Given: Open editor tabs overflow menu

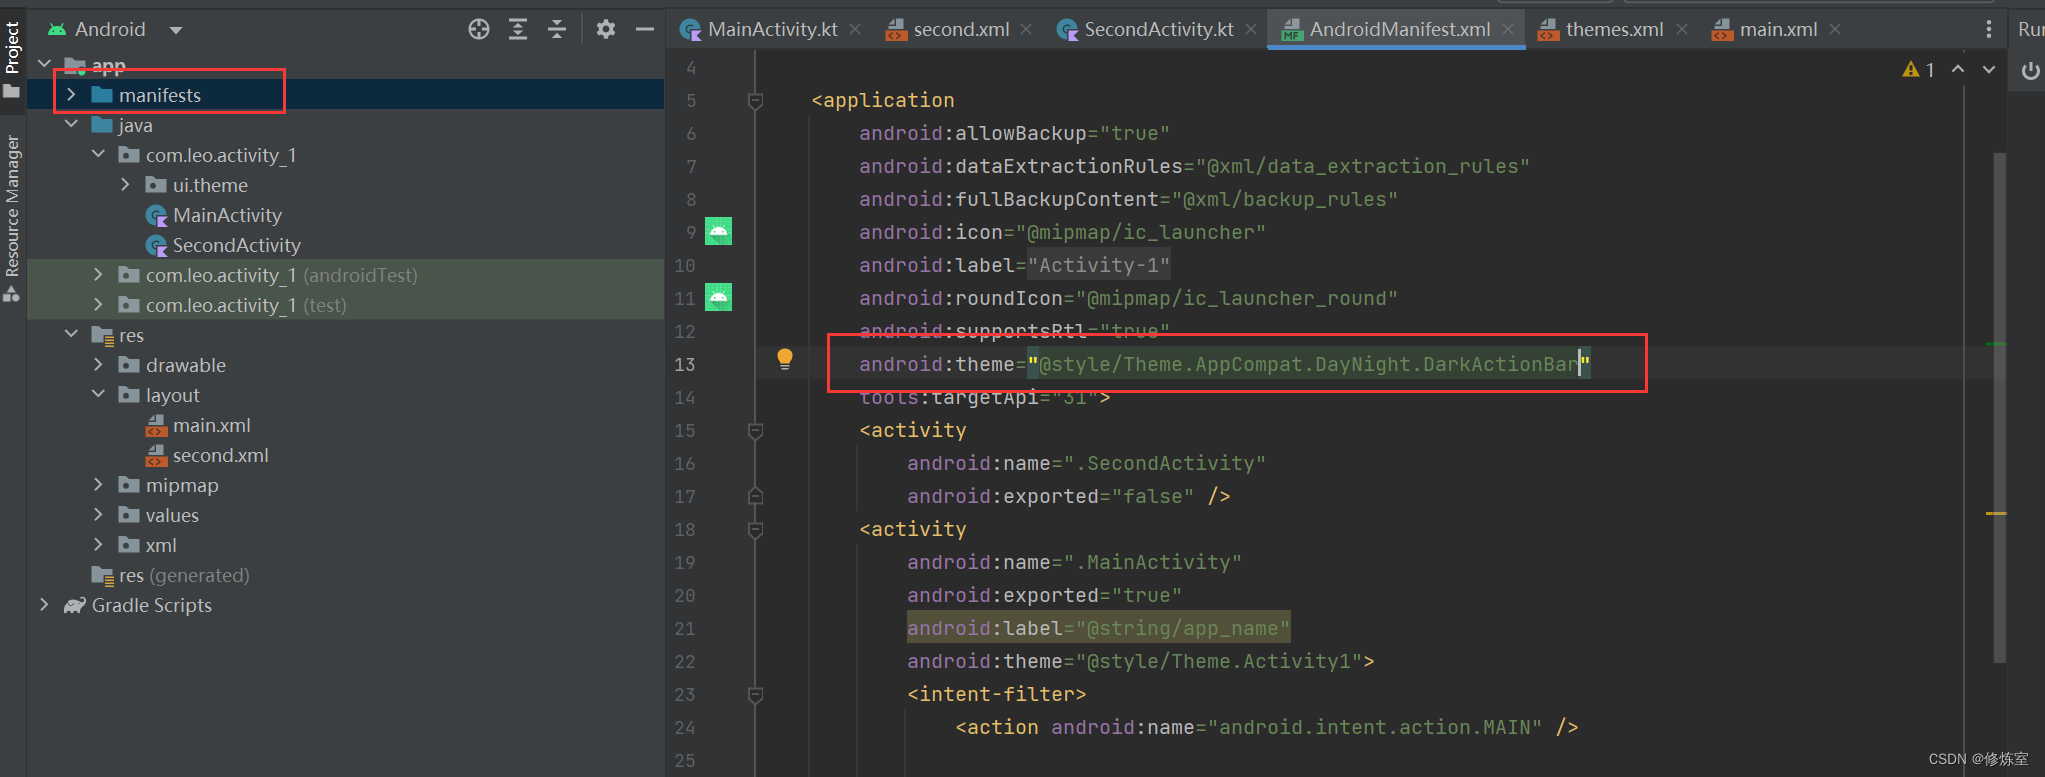Looking at the screenshot, I should pos(1988,29).
